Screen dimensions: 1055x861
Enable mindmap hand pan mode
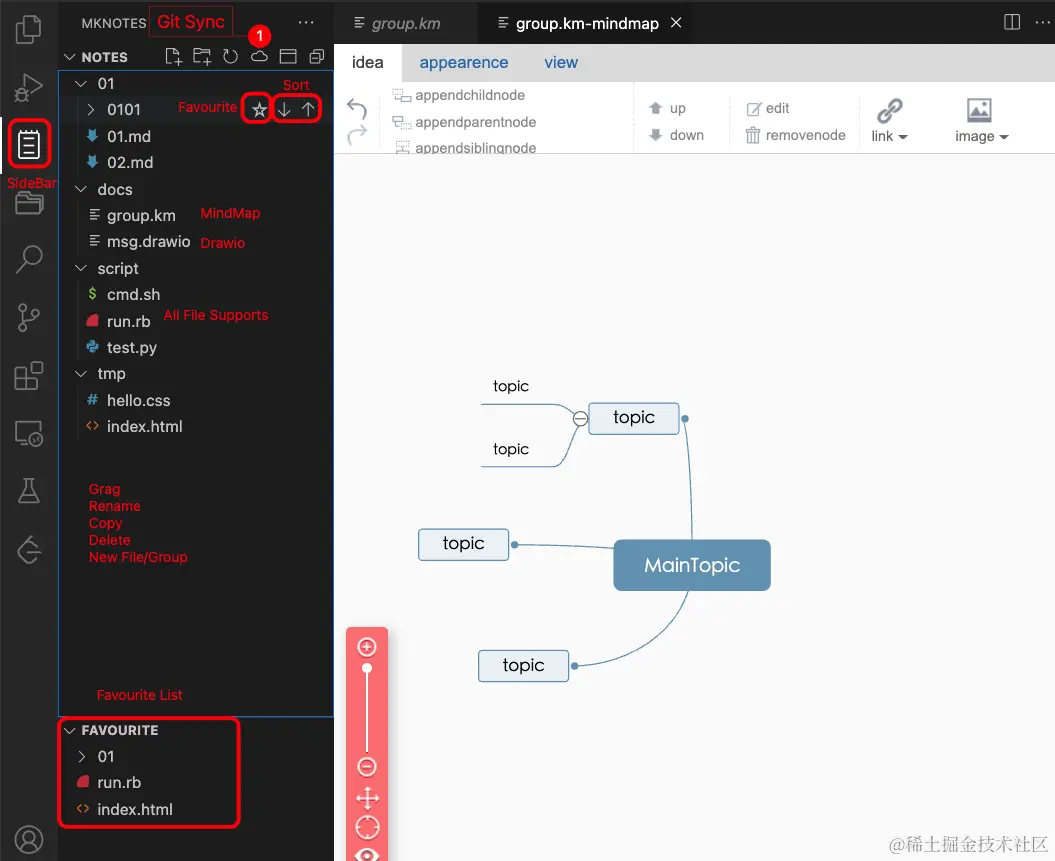(367, 798)
